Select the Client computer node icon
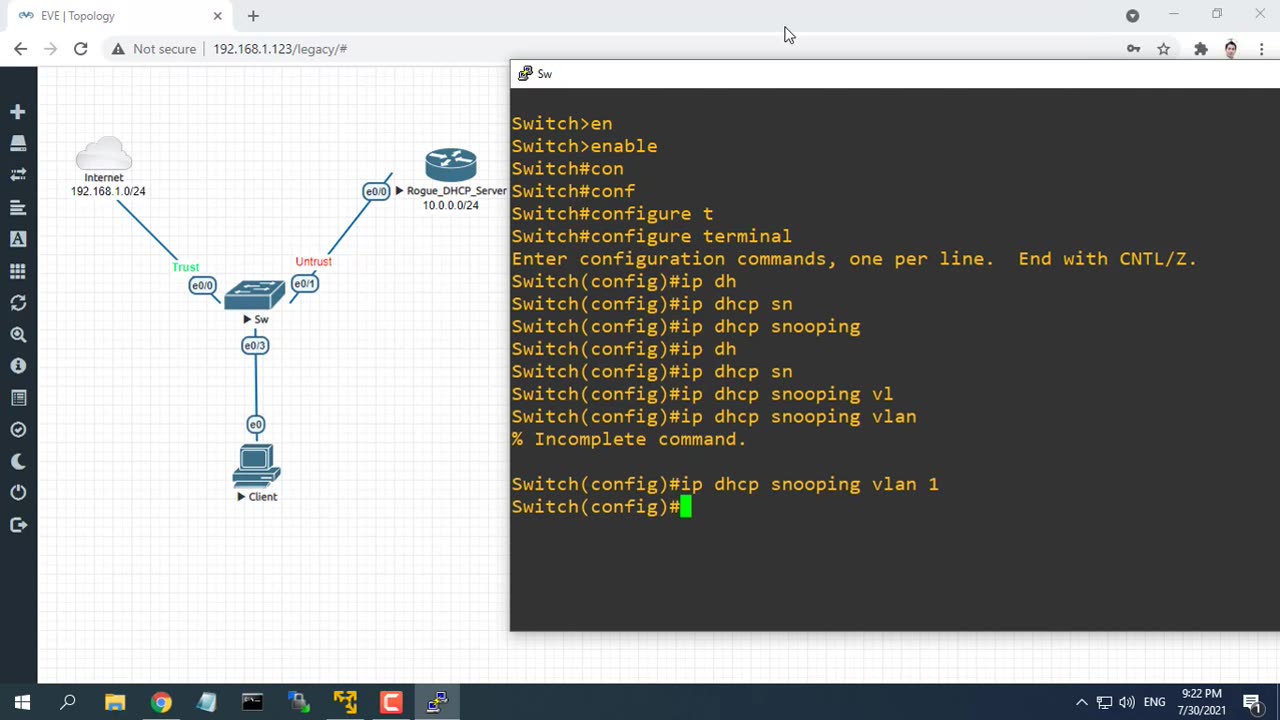1280x720 pixels. tap(257, 466)
